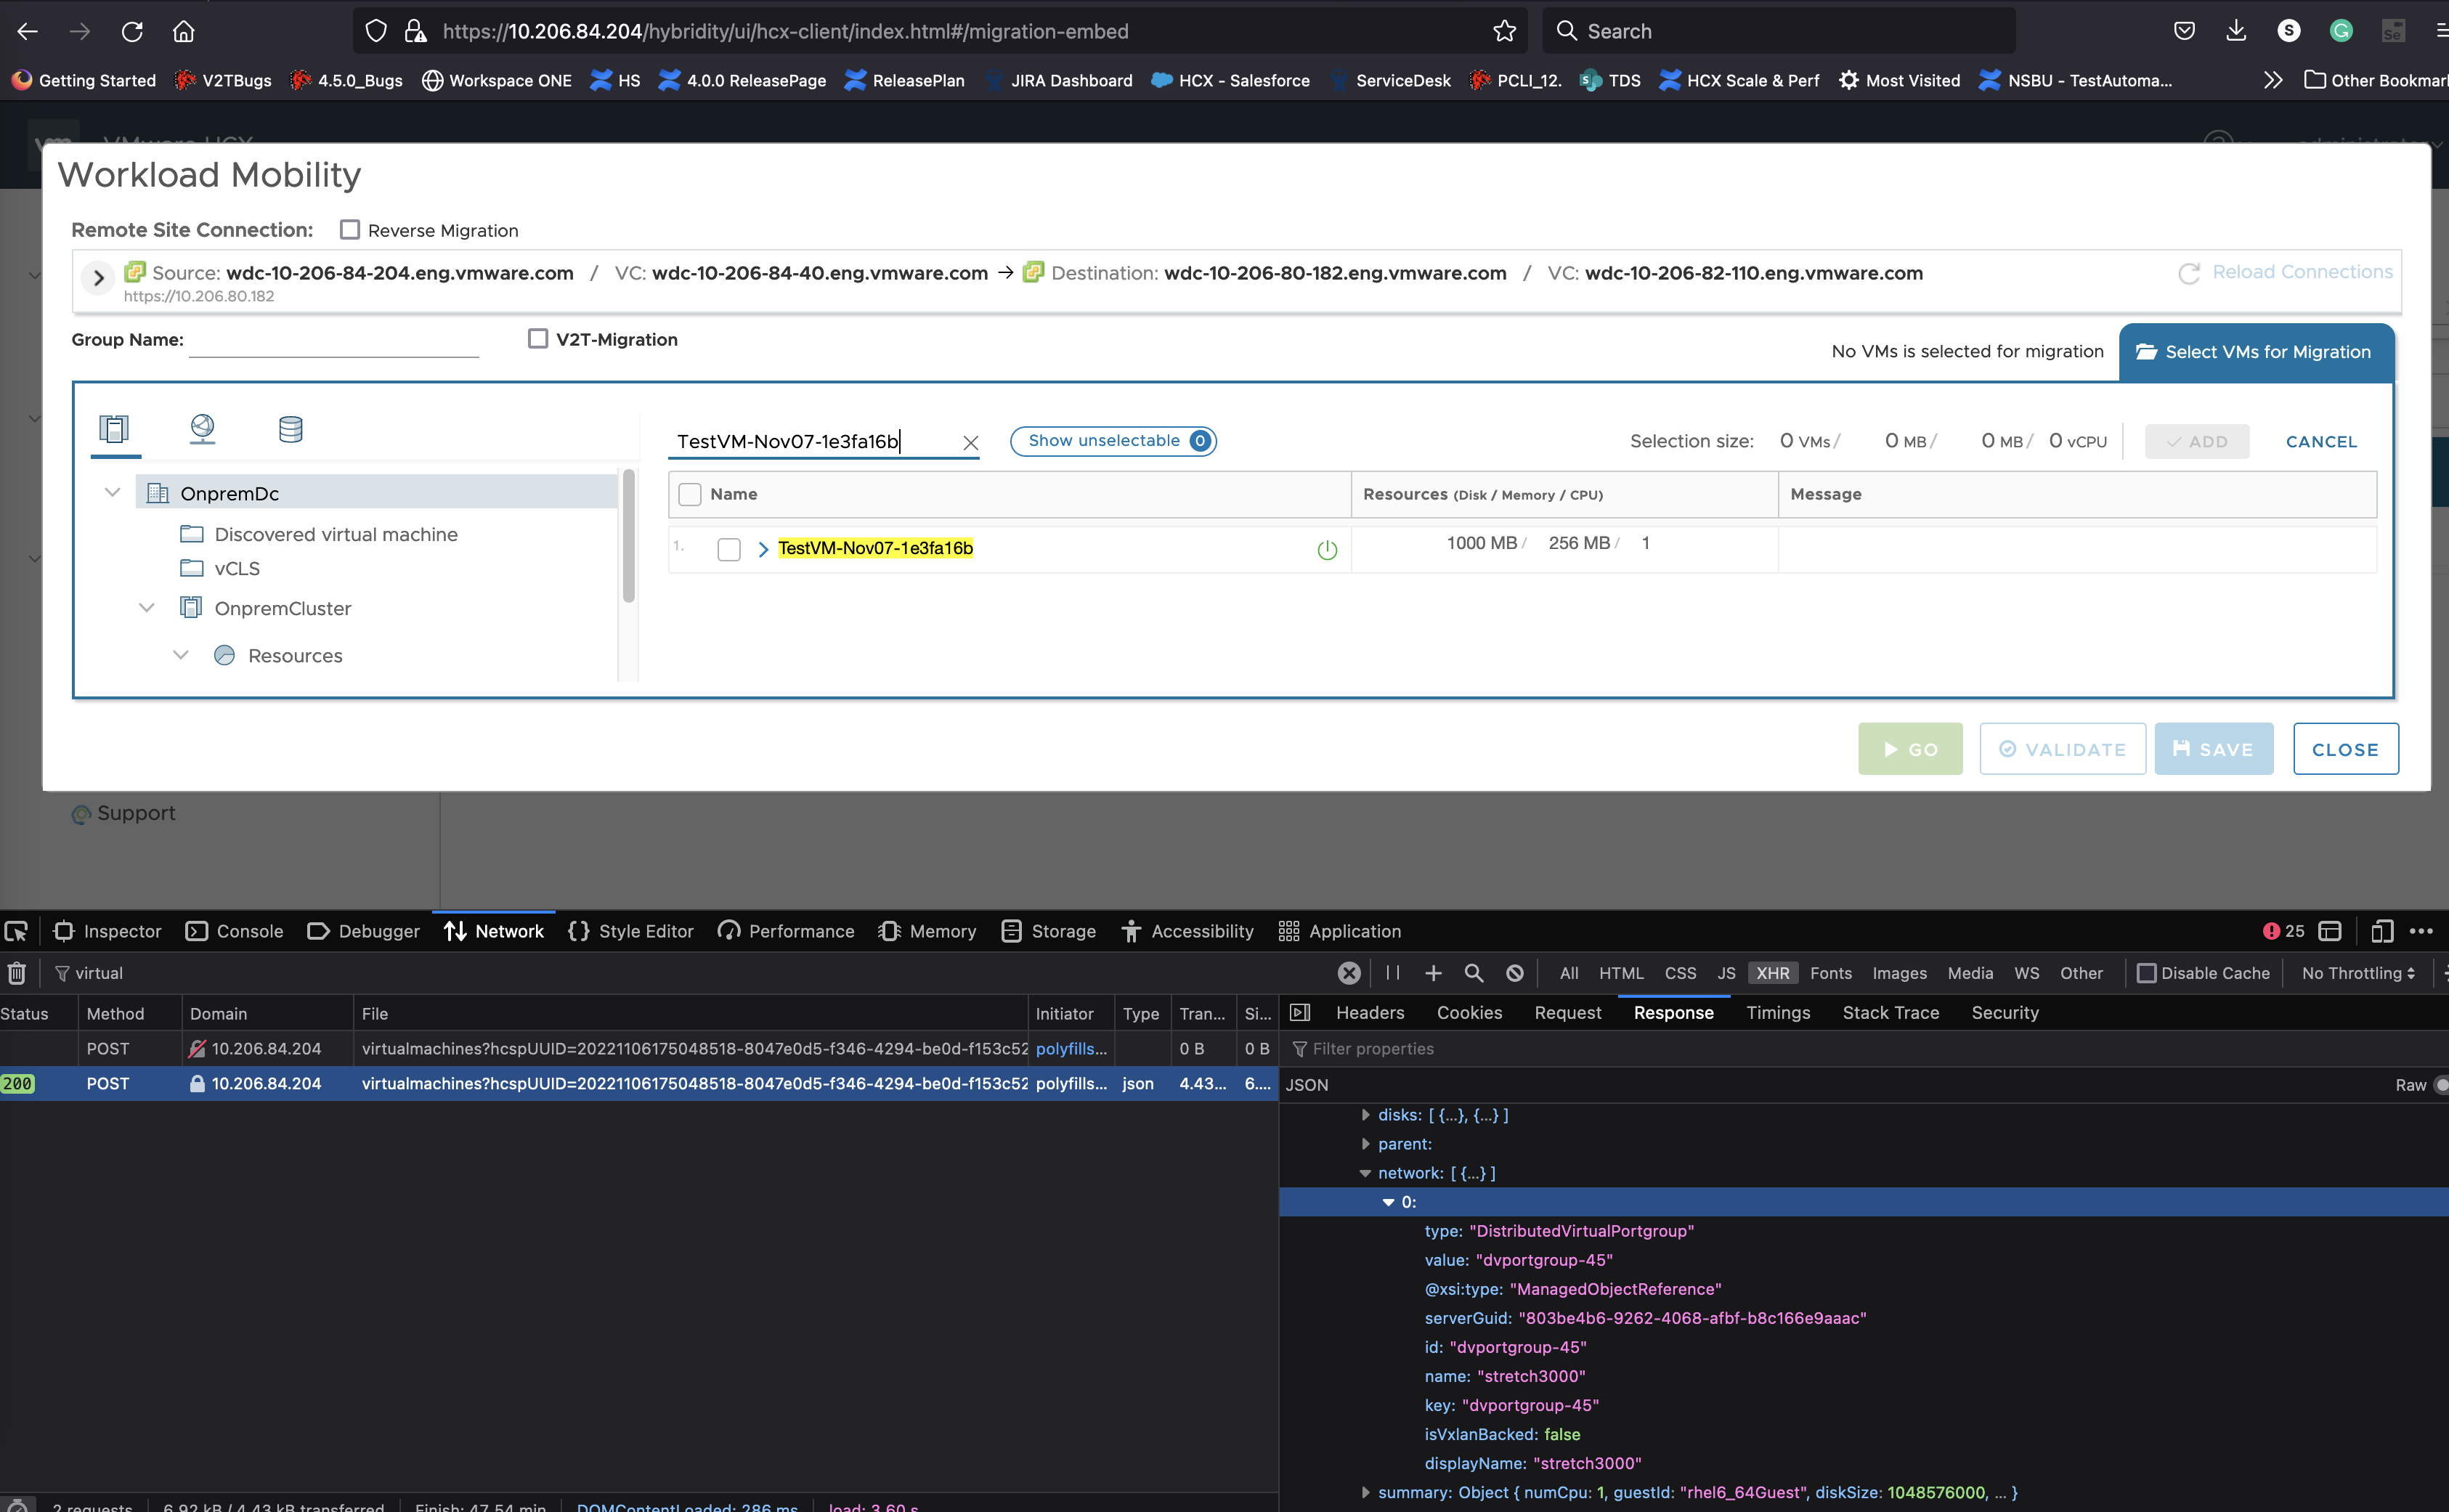This screenshot has height=1512, width=2449.
Task: Click the Select VMs for Migration button
Action: click(x=2256, y=352)
